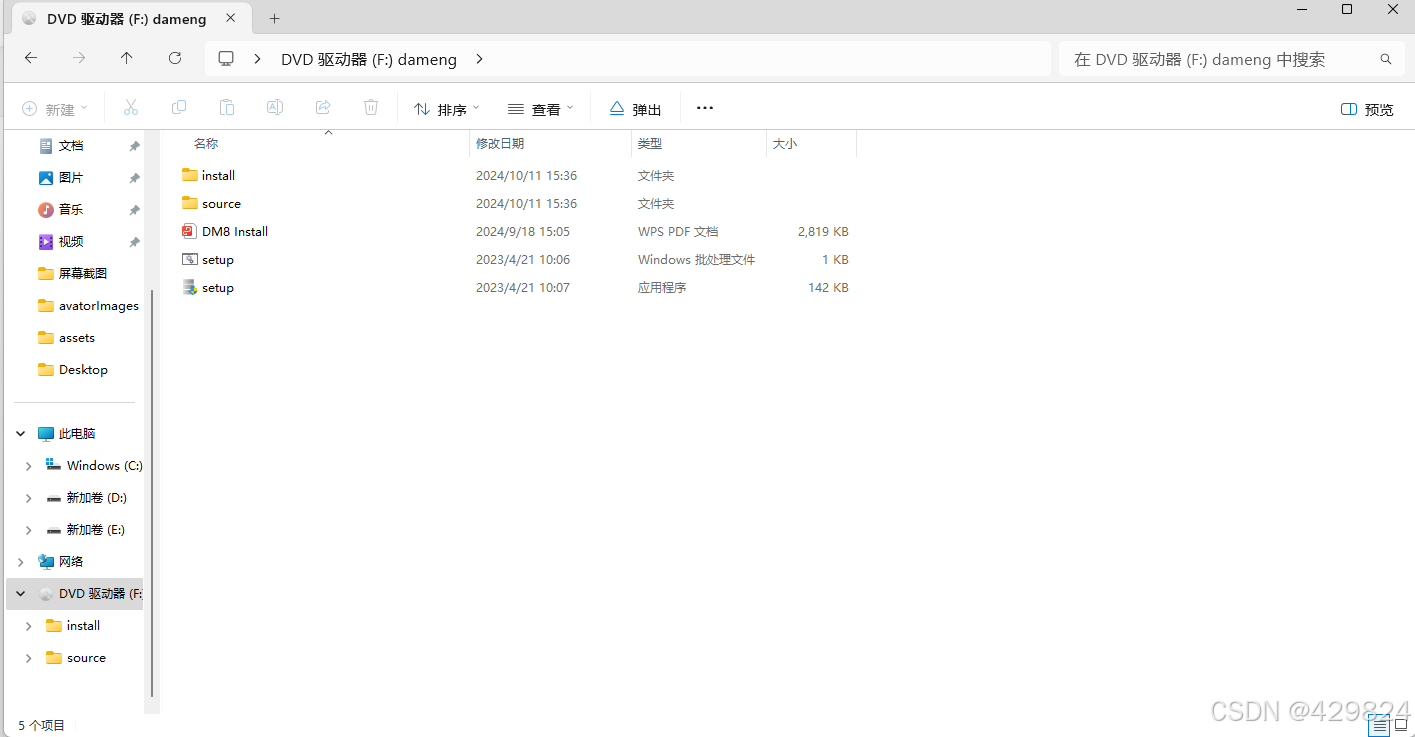Open the See more (...) menu

pyautogui.click(x=705, y=107)
